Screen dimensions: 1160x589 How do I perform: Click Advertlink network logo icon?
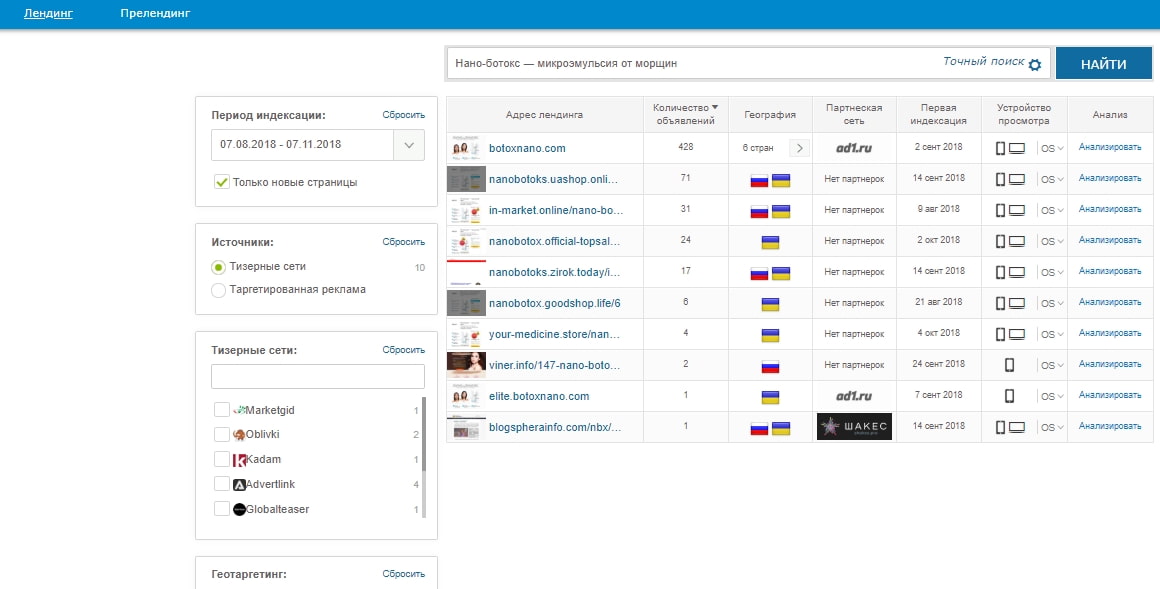239,485
